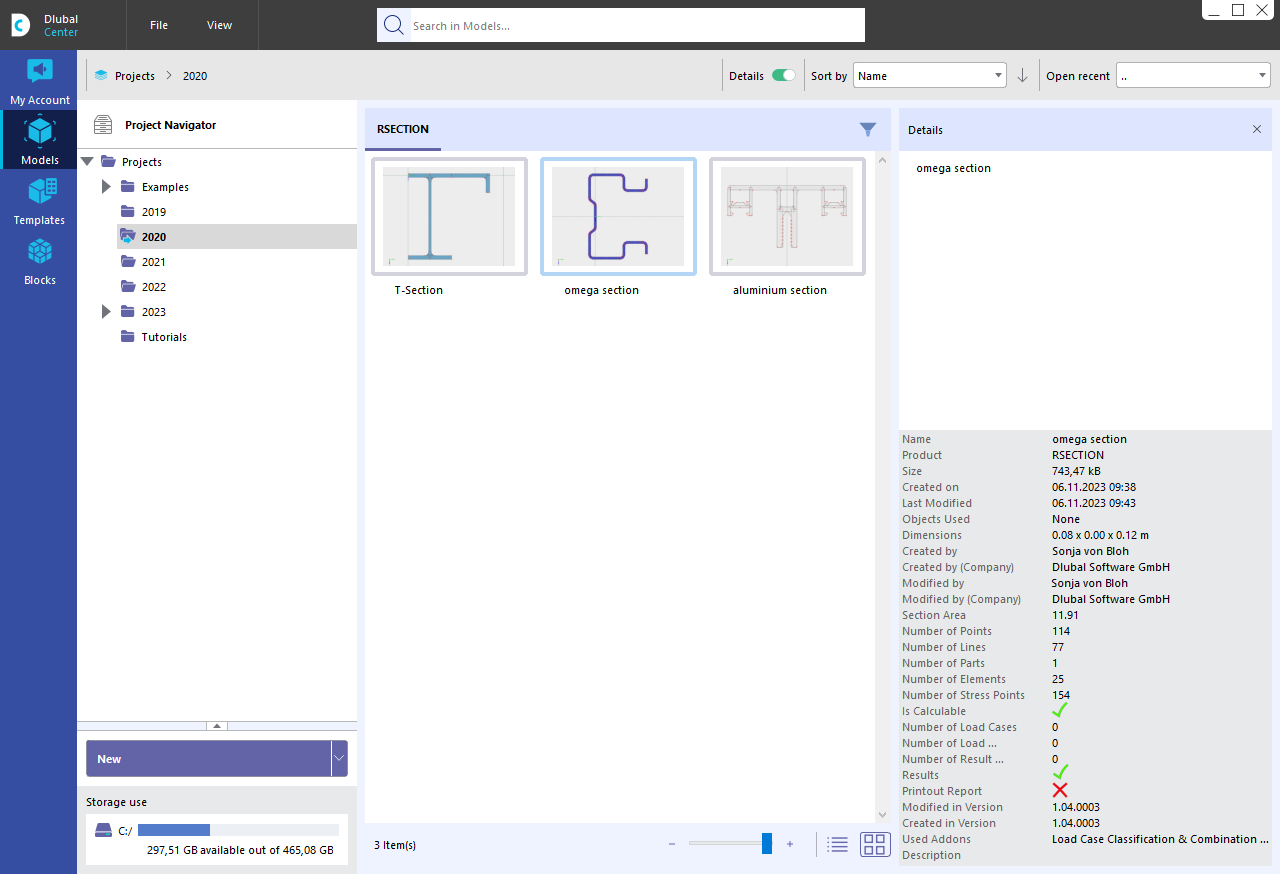Switch to list view icon
The width and height of the screenshot is (1280, 874).
838,845
